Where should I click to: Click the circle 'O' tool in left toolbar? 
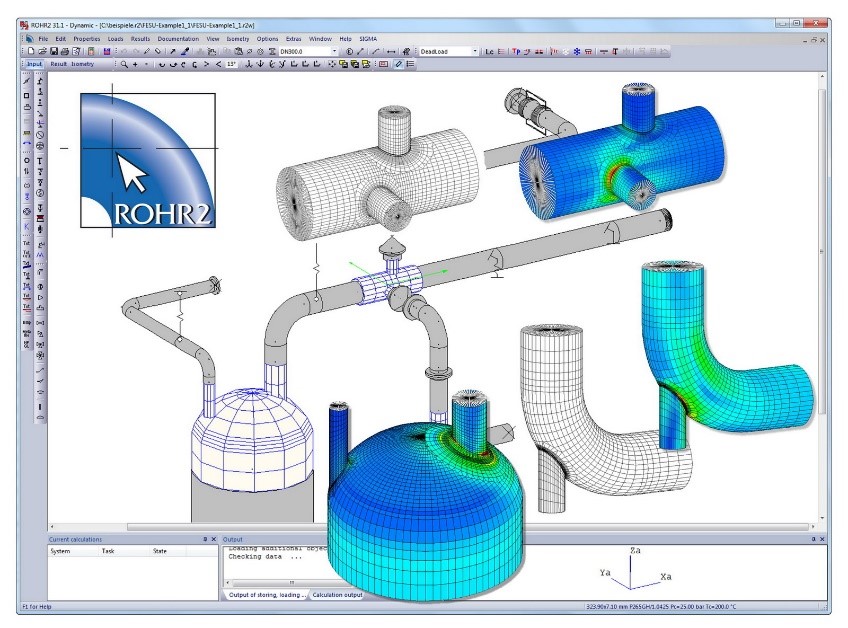26,161
